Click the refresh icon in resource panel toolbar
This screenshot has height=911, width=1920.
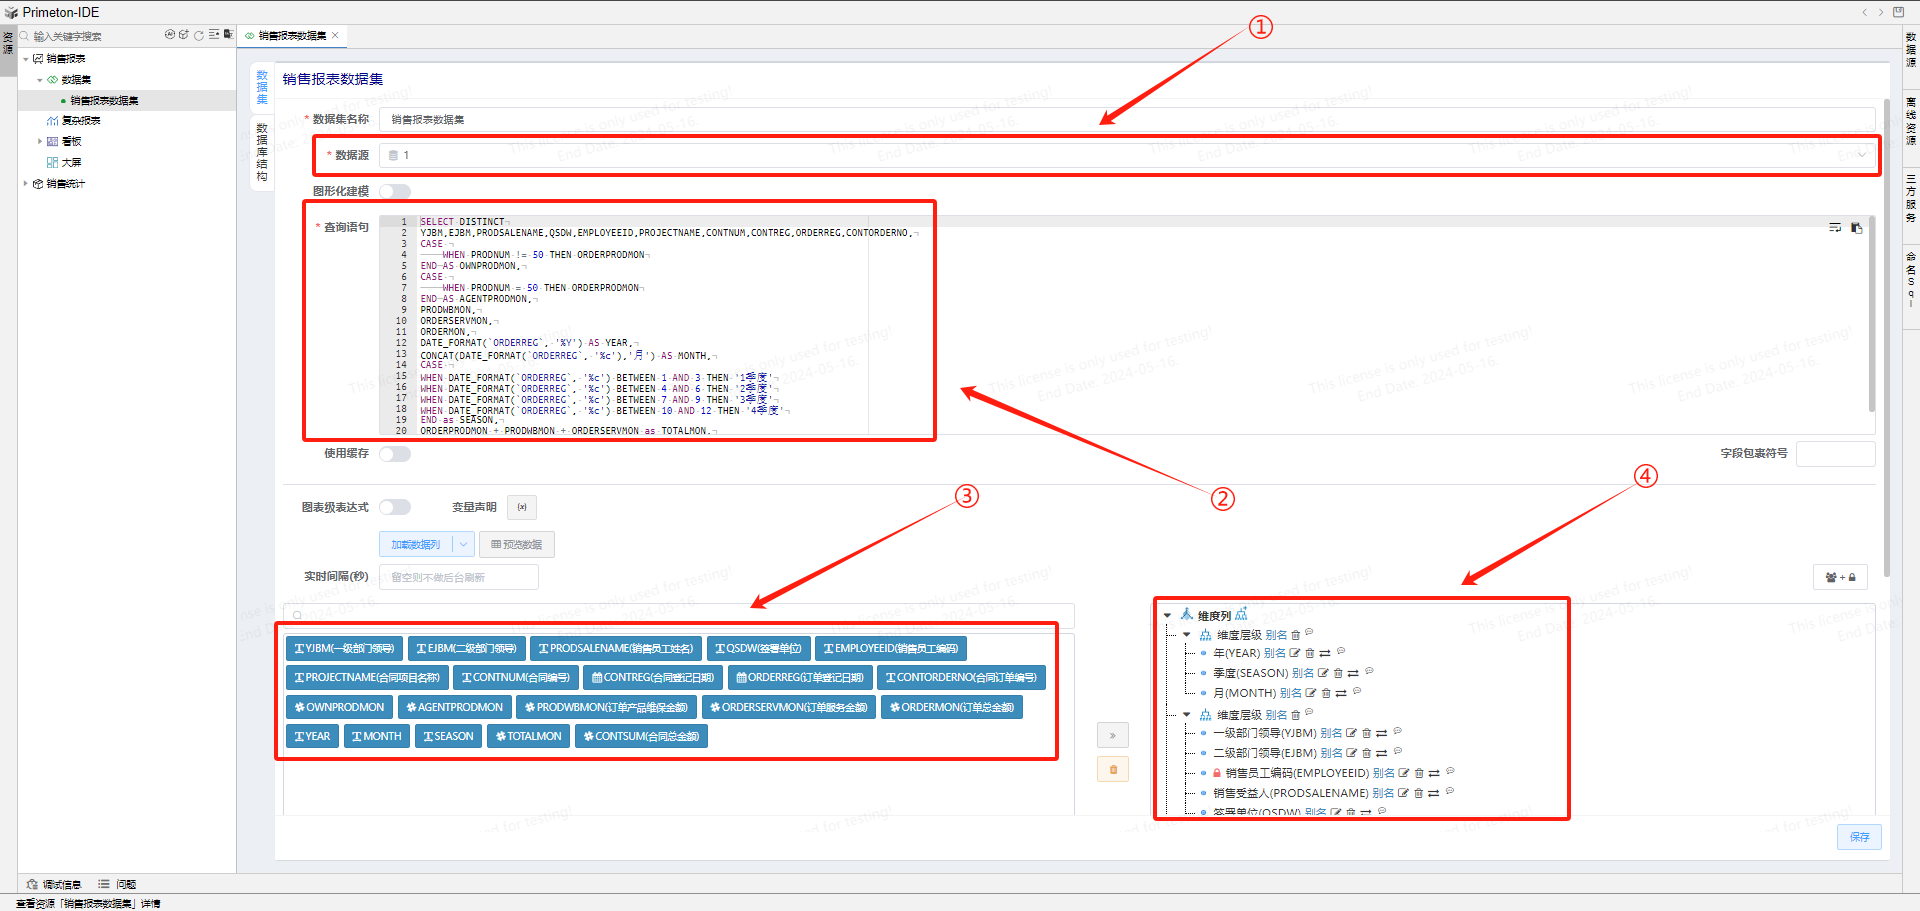pos(199,35)
